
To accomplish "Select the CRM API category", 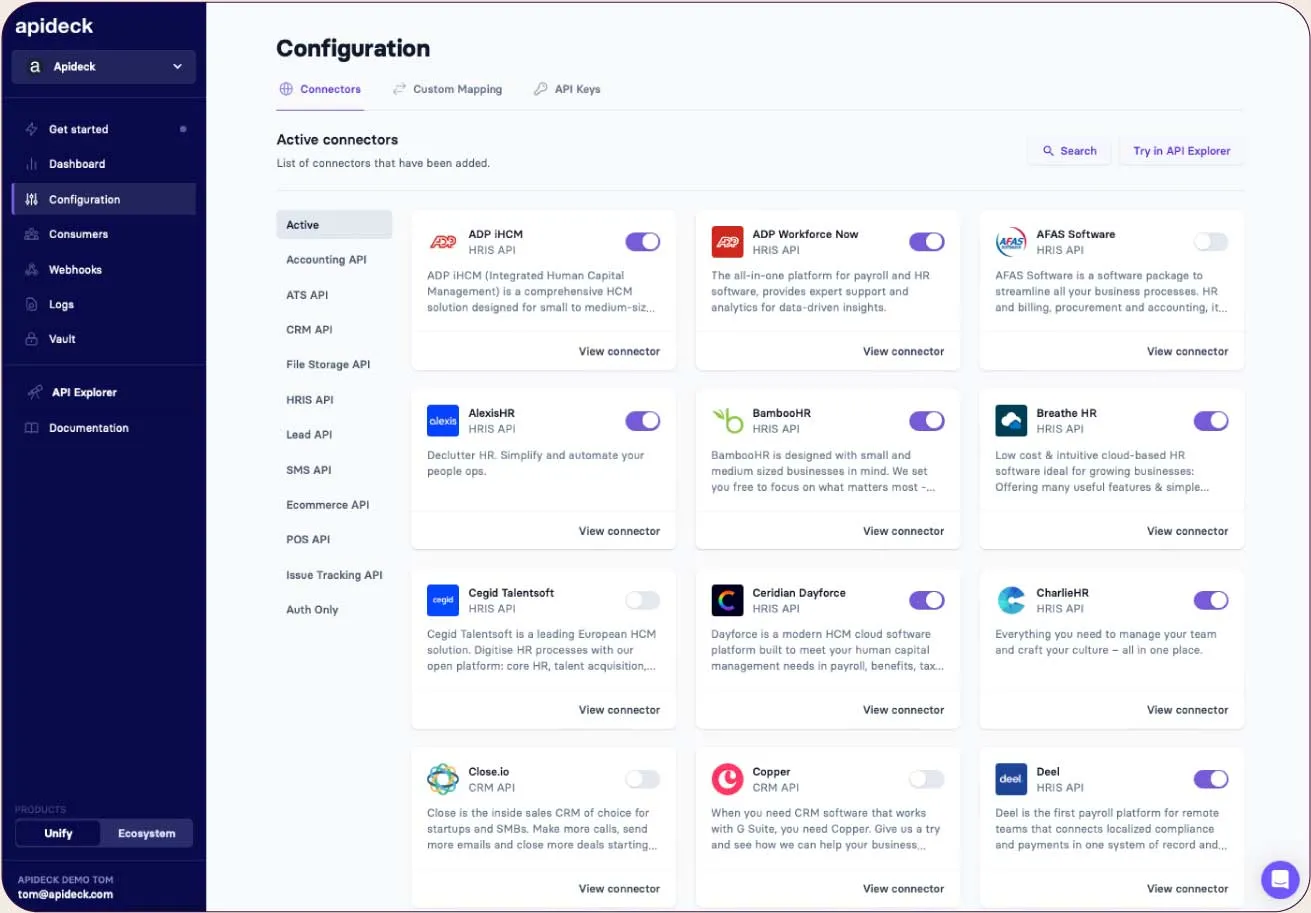I will coord(309,330).
